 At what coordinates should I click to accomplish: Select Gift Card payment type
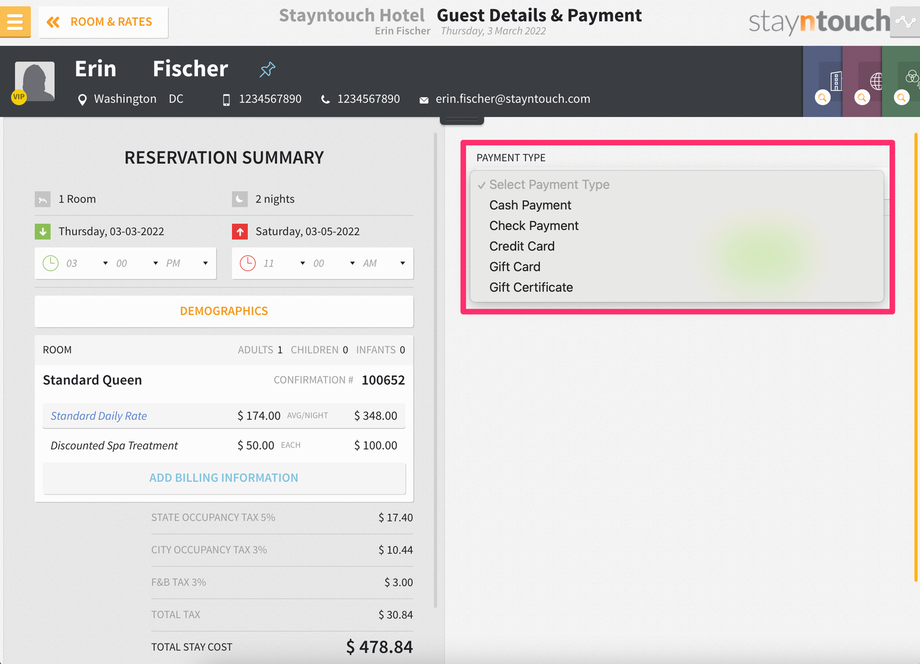[x=515, y=267]
